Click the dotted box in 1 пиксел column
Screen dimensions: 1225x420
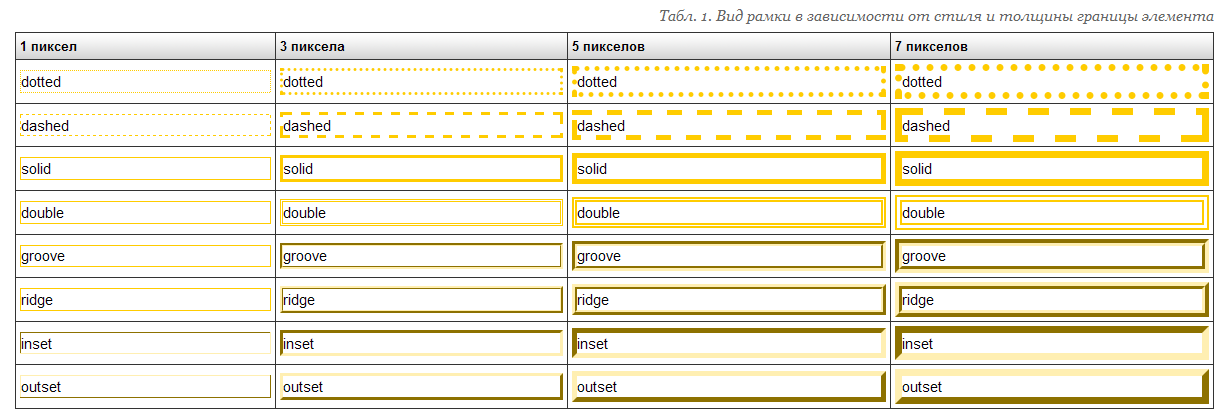146,82
